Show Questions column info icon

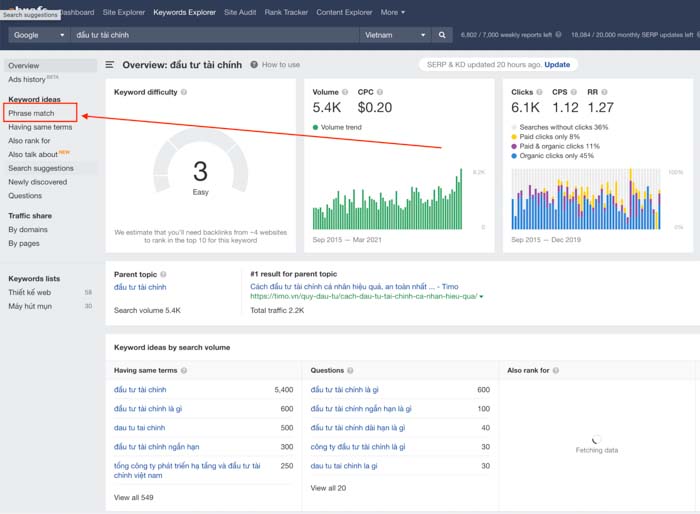click(x=350, y=370)
